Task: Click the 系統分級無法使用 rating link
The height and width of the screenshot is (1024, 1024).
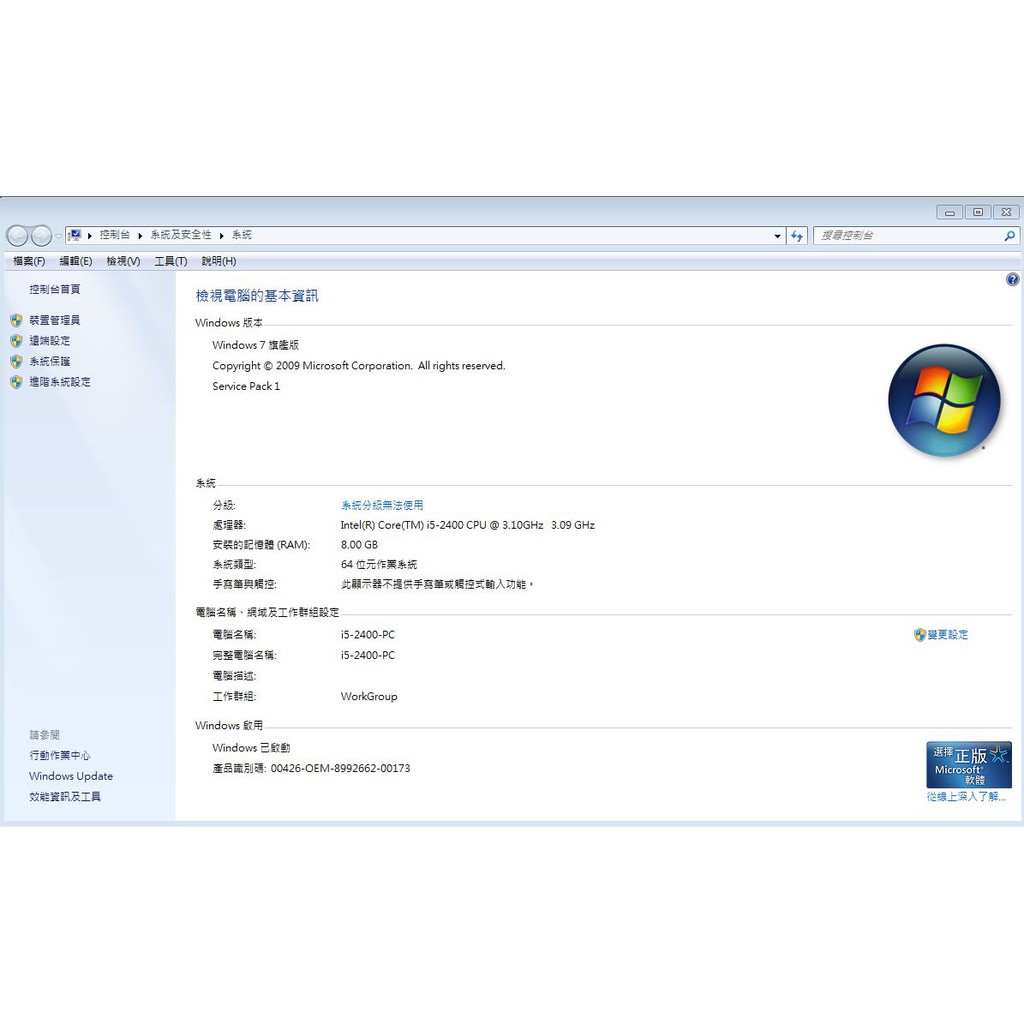Action: [x=382, y=505]
